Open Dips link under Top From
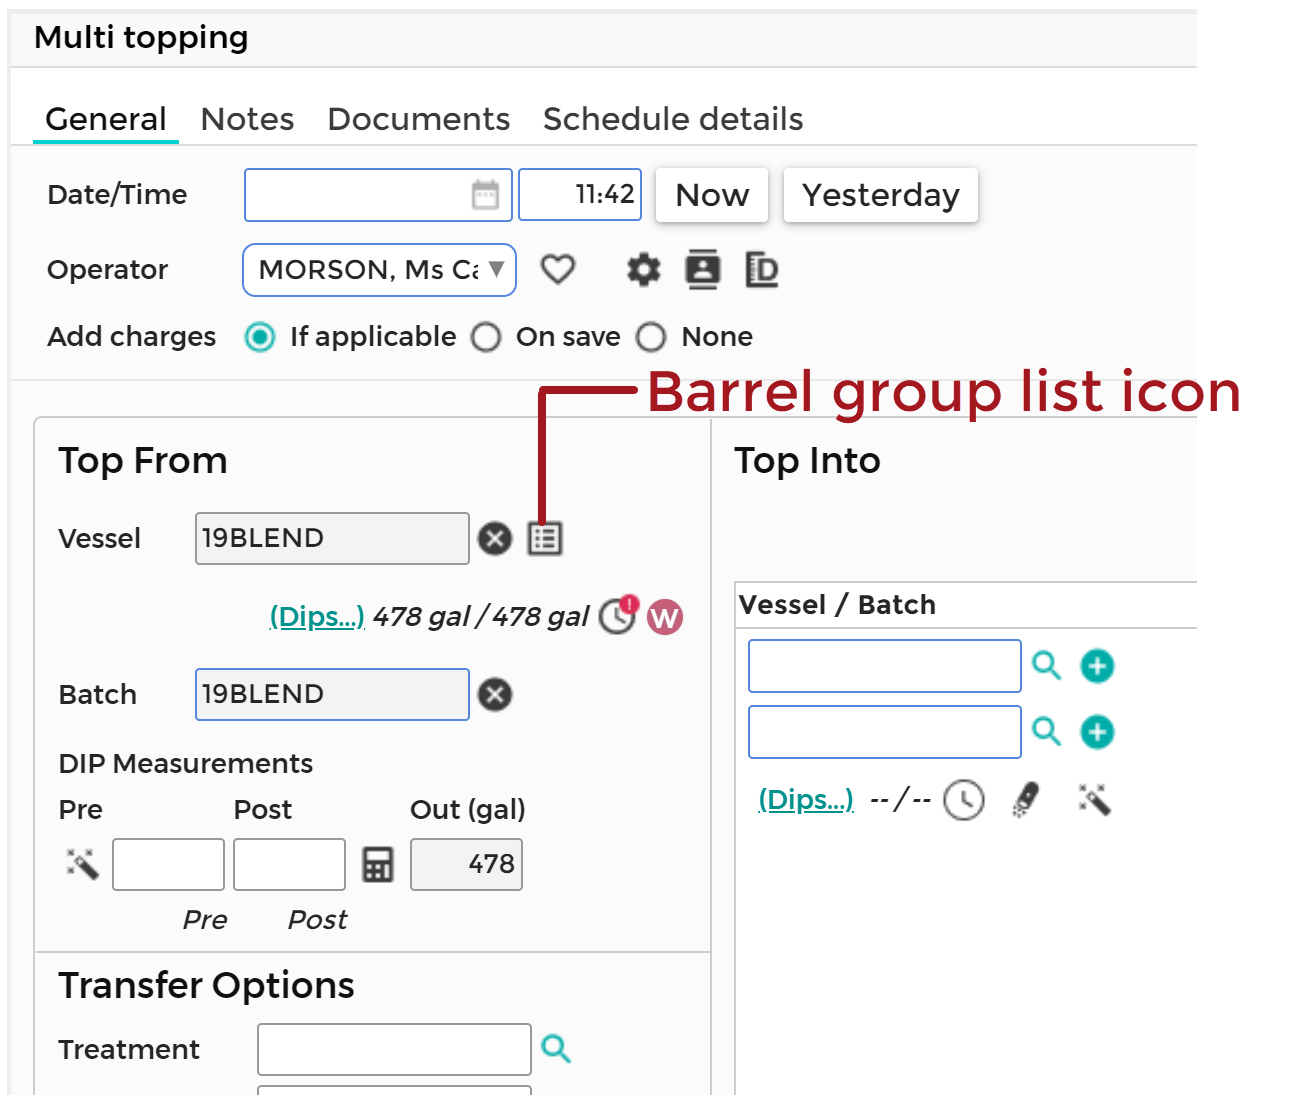Viewport: 1291px width, 1110px height. coord(317,617)
